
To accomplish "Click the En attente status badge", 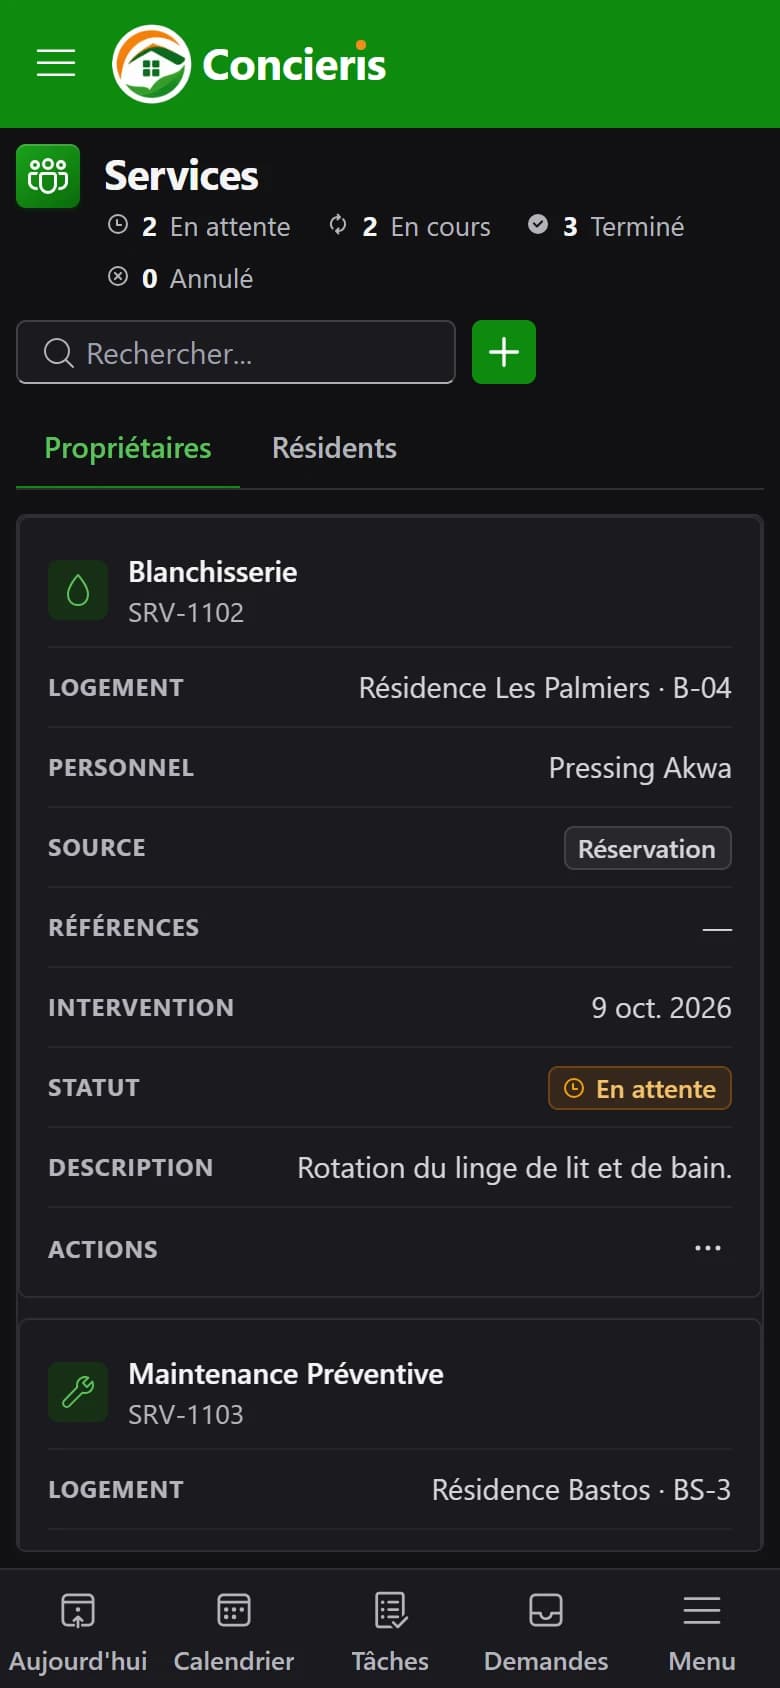I will (640, 1088).
